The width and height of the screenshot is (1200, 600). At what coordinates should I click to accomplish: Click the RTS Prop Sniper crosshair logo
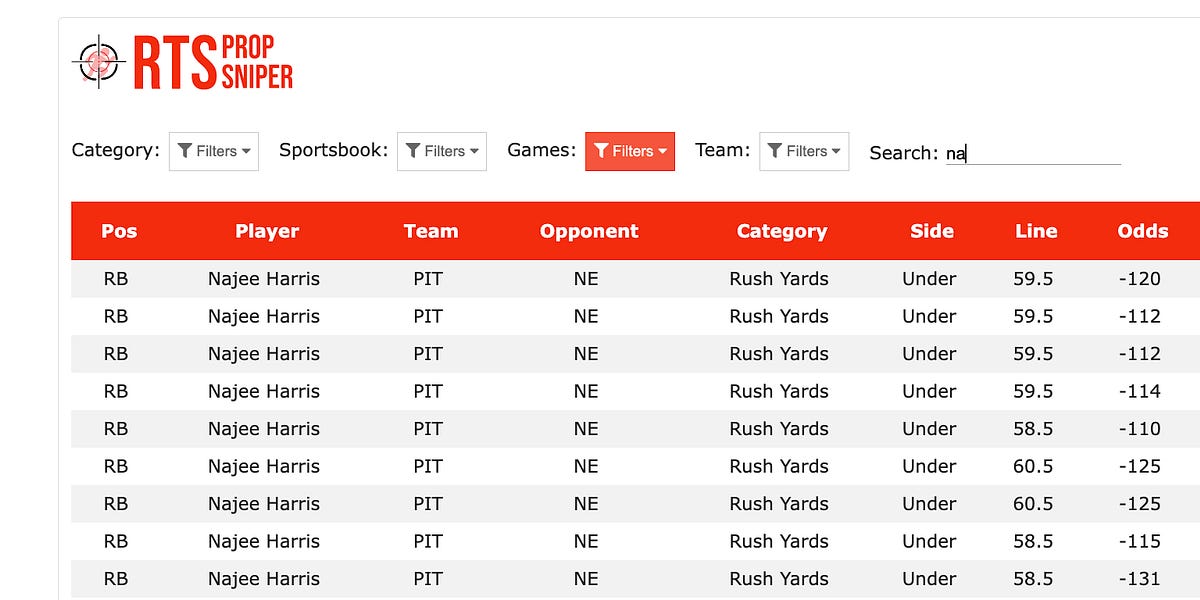point(98,62)
